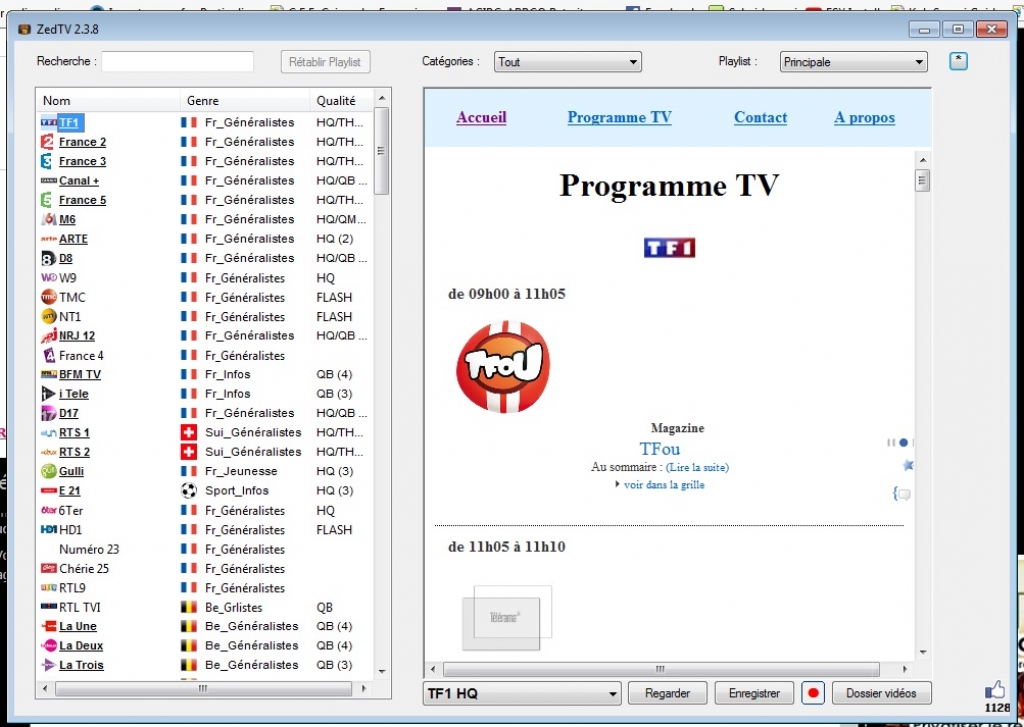Click the La Deux channel logo icon

click(x=49, y=646)
